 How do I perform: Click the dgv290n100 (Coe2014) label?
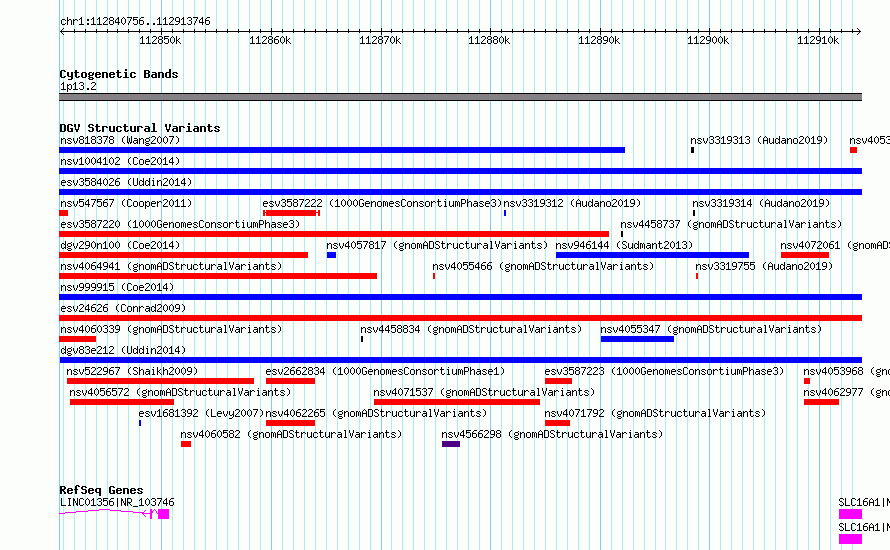(120, 245)
